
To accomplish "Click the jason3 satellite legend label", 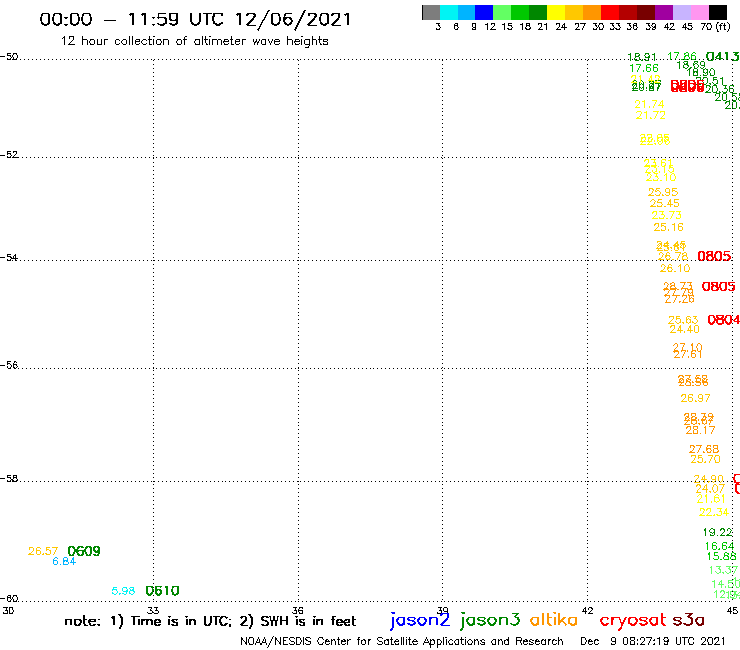I will pyautogui.click(x=490, y=620).
